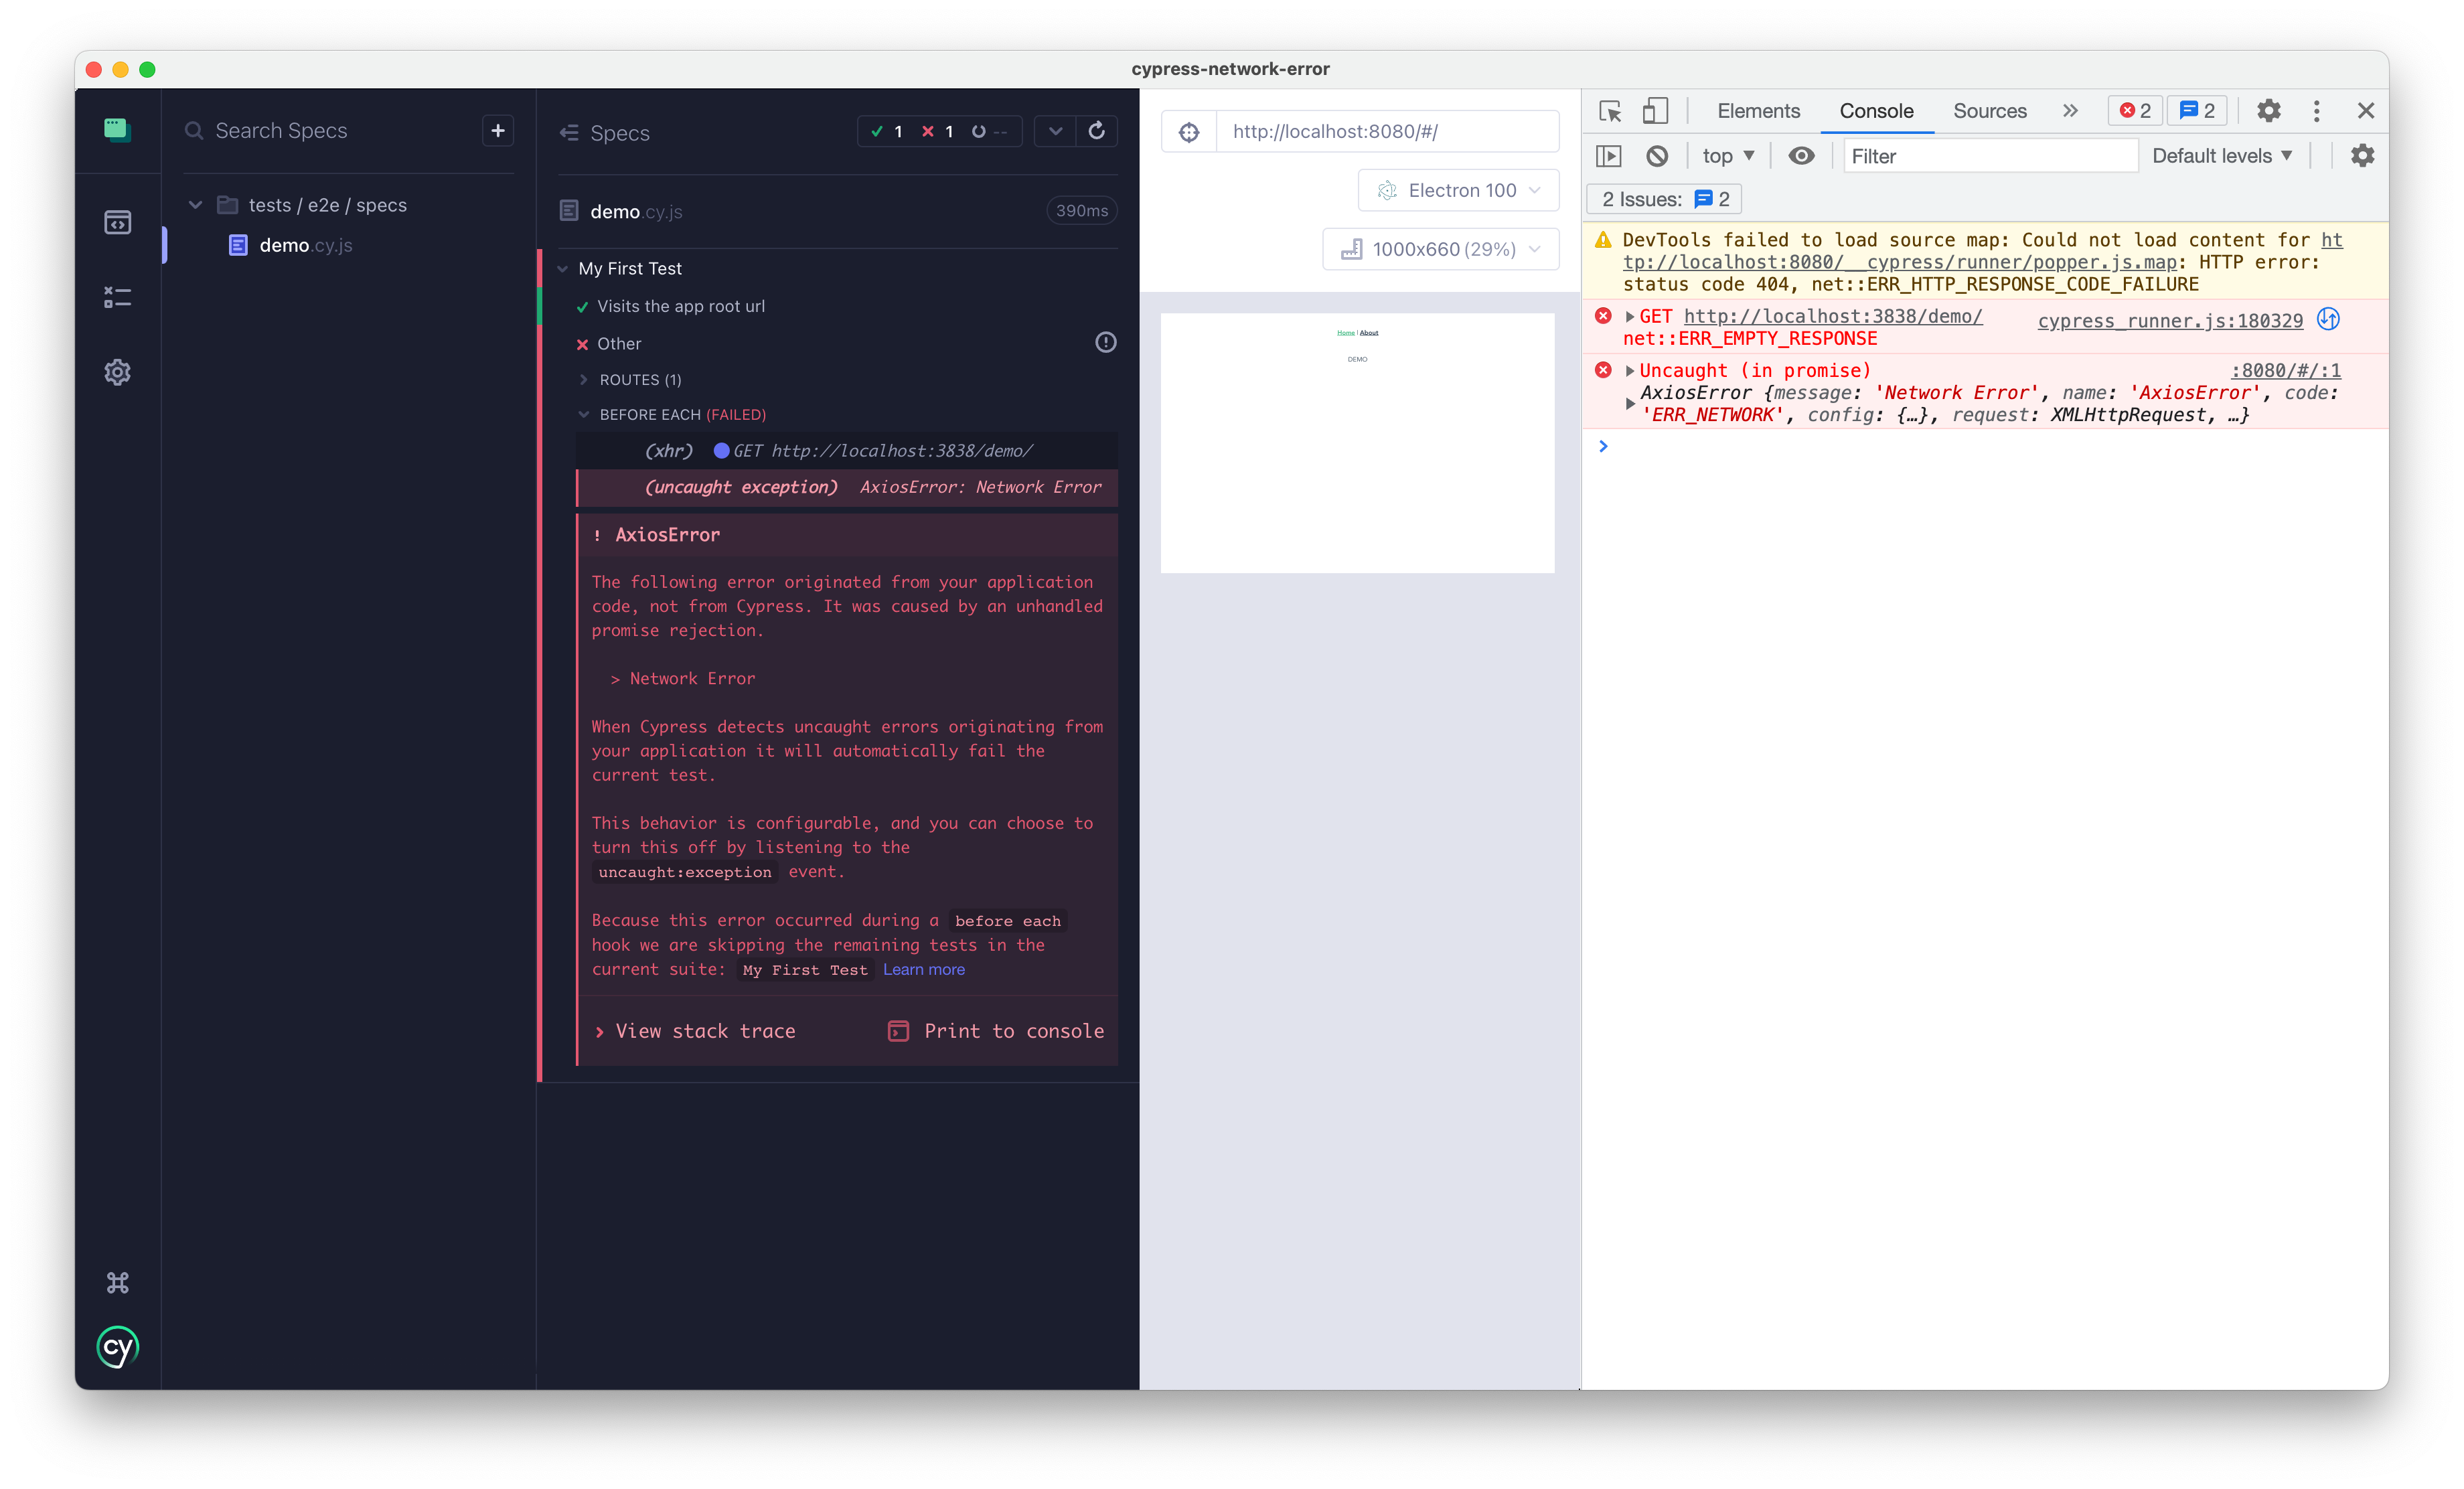Toggle the device toolbar in DevTools
Screen dimensions: 2464x1489
(1655, 111)
